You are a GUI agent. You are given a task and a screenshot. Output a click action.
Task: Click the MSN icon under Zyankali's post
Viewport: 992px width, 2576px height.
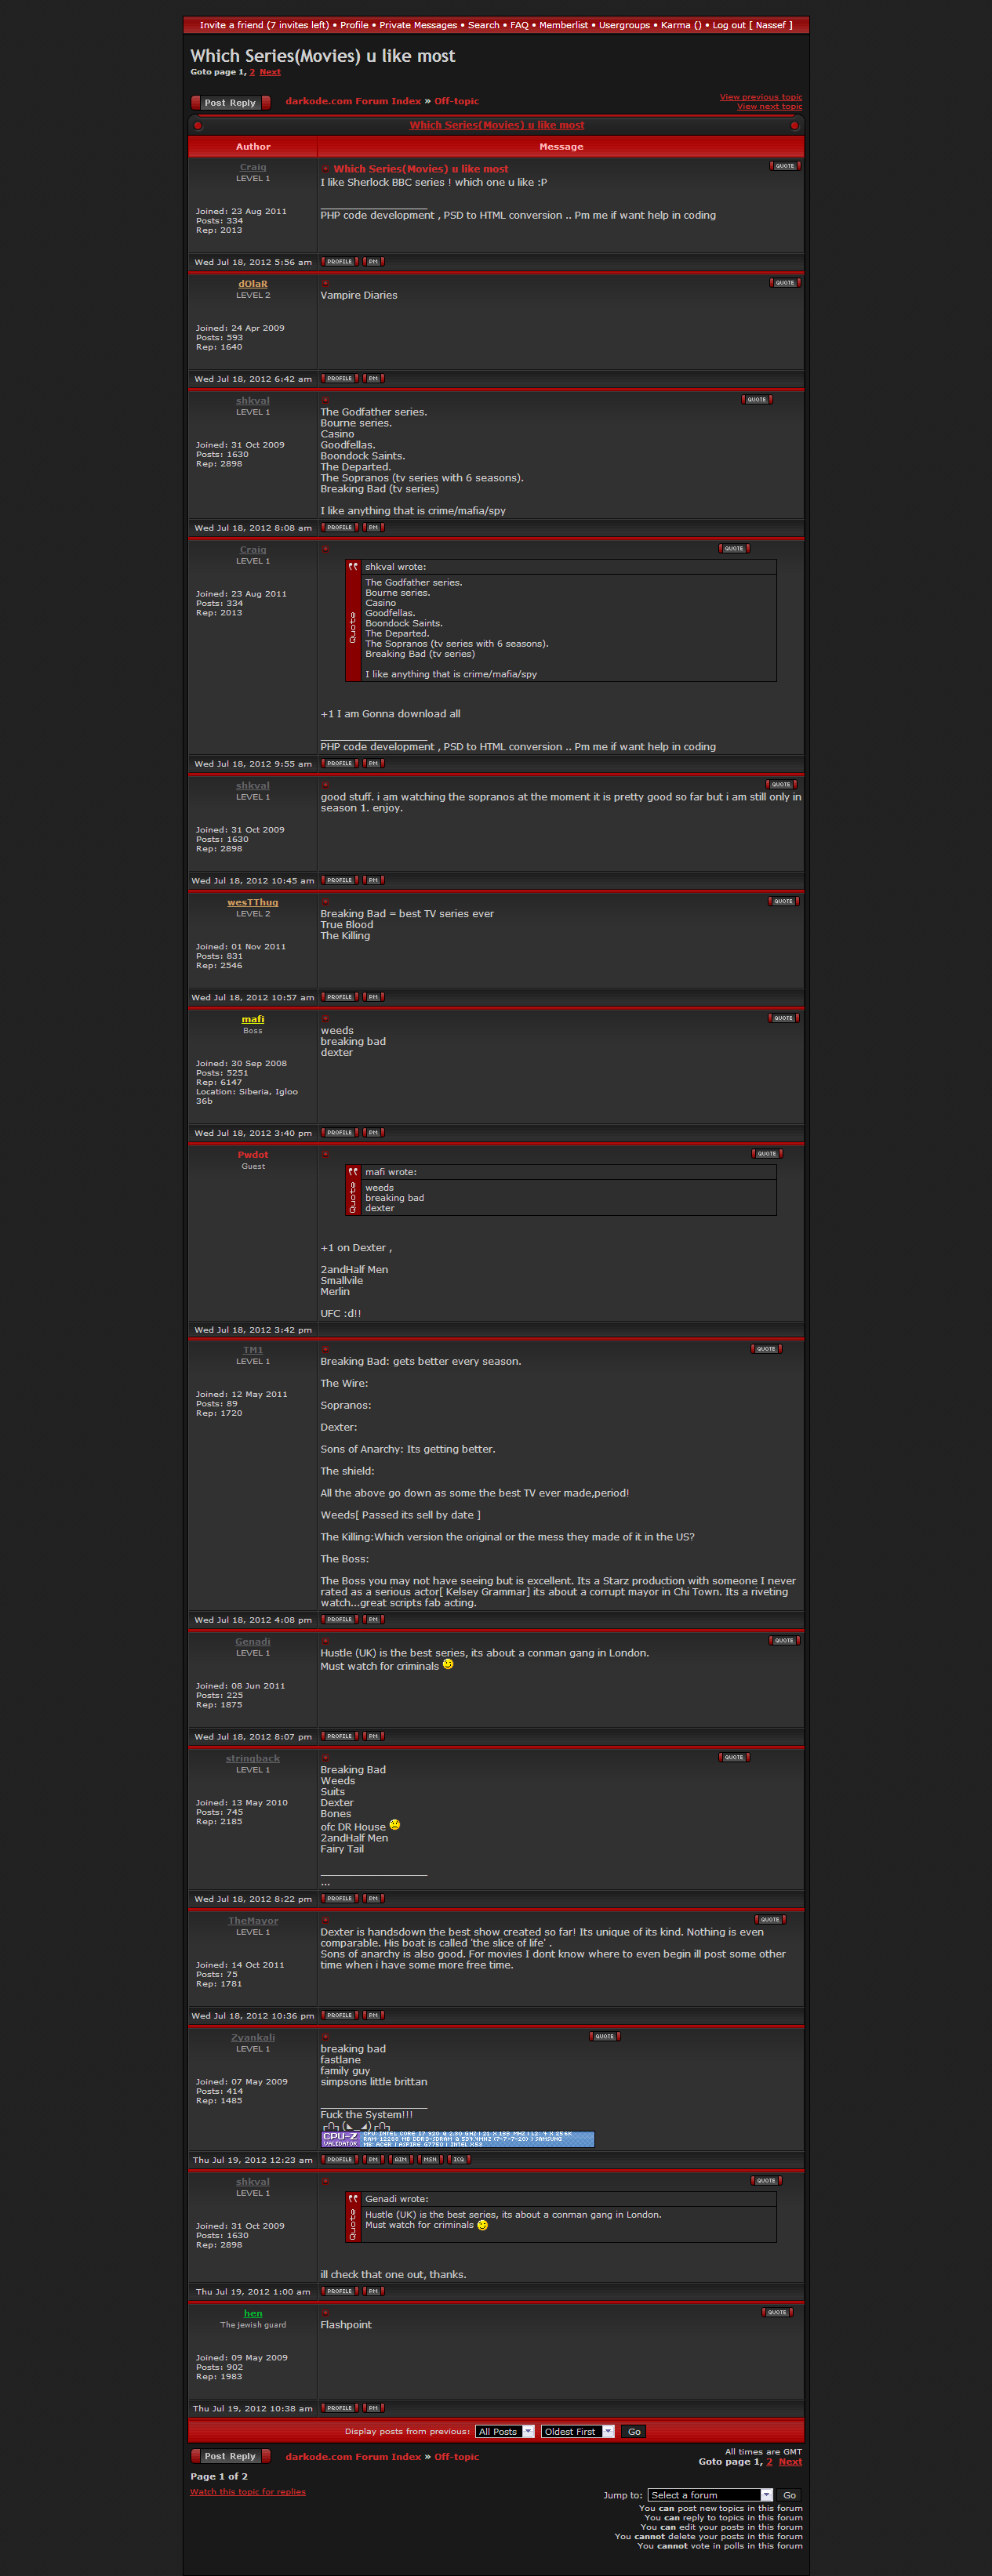(430, 2159)
